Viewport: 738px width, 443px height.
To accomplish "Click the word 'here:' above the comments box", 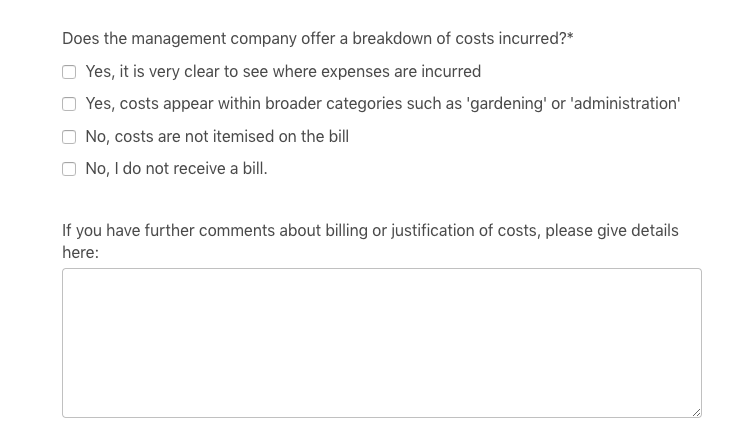I will click(x=80, y=252).
